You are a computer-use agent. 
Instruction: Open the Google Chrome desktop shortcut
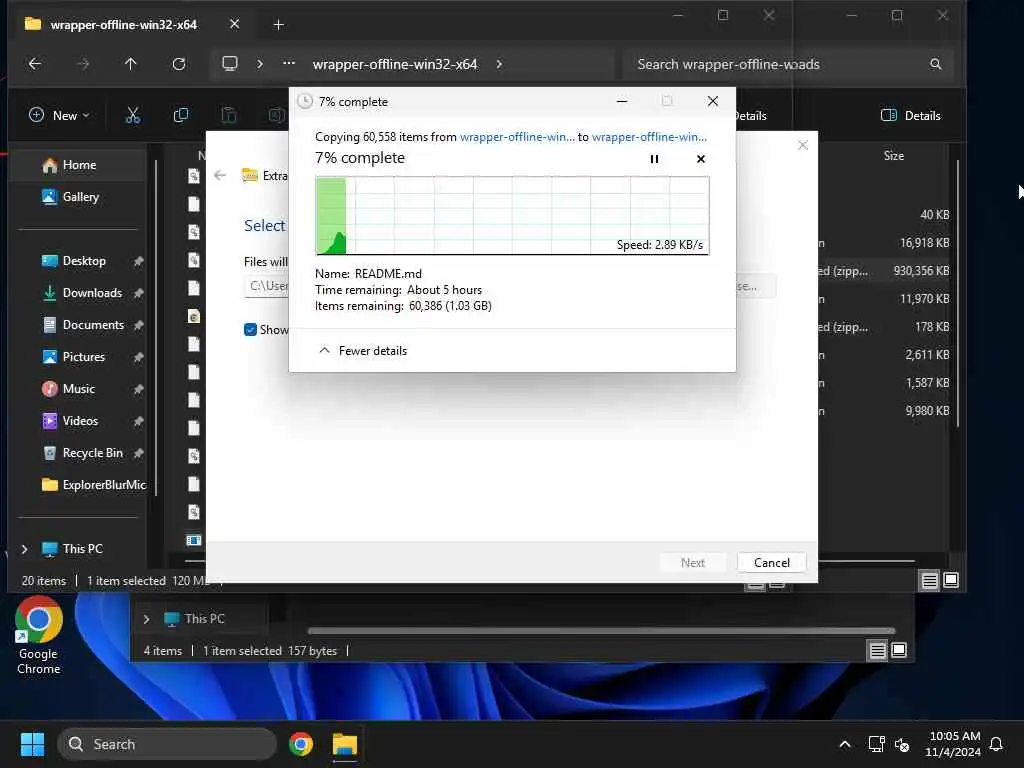point(39,635)
